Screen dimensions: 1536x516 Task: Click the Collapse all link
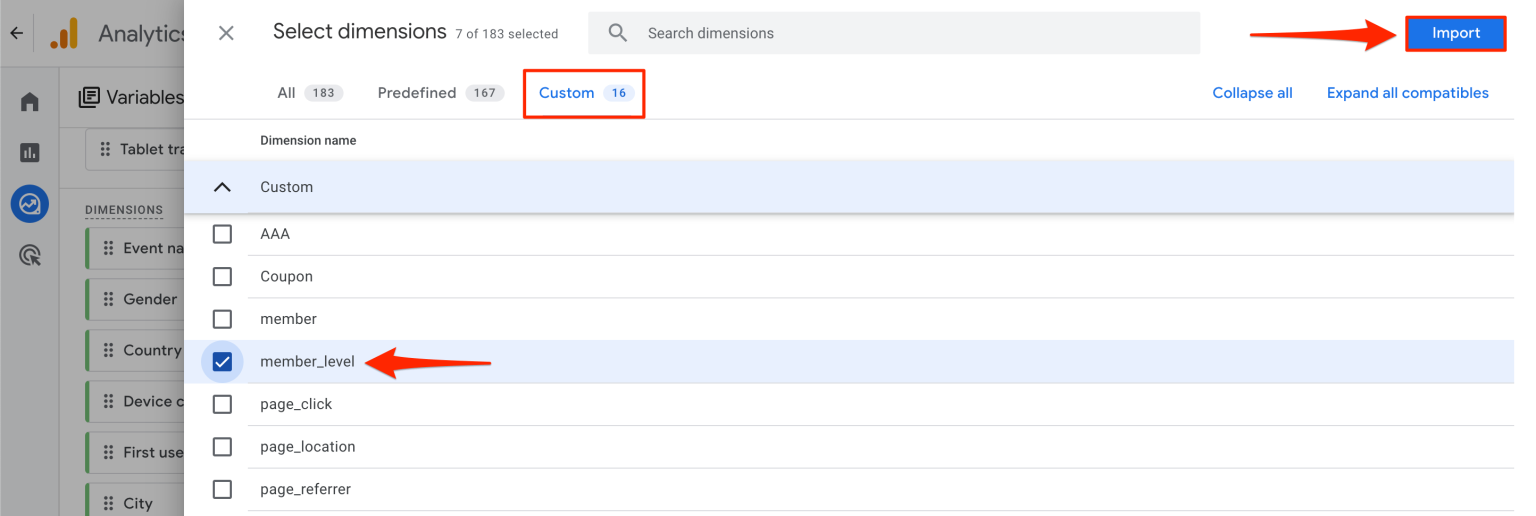tap(1252, 93)
